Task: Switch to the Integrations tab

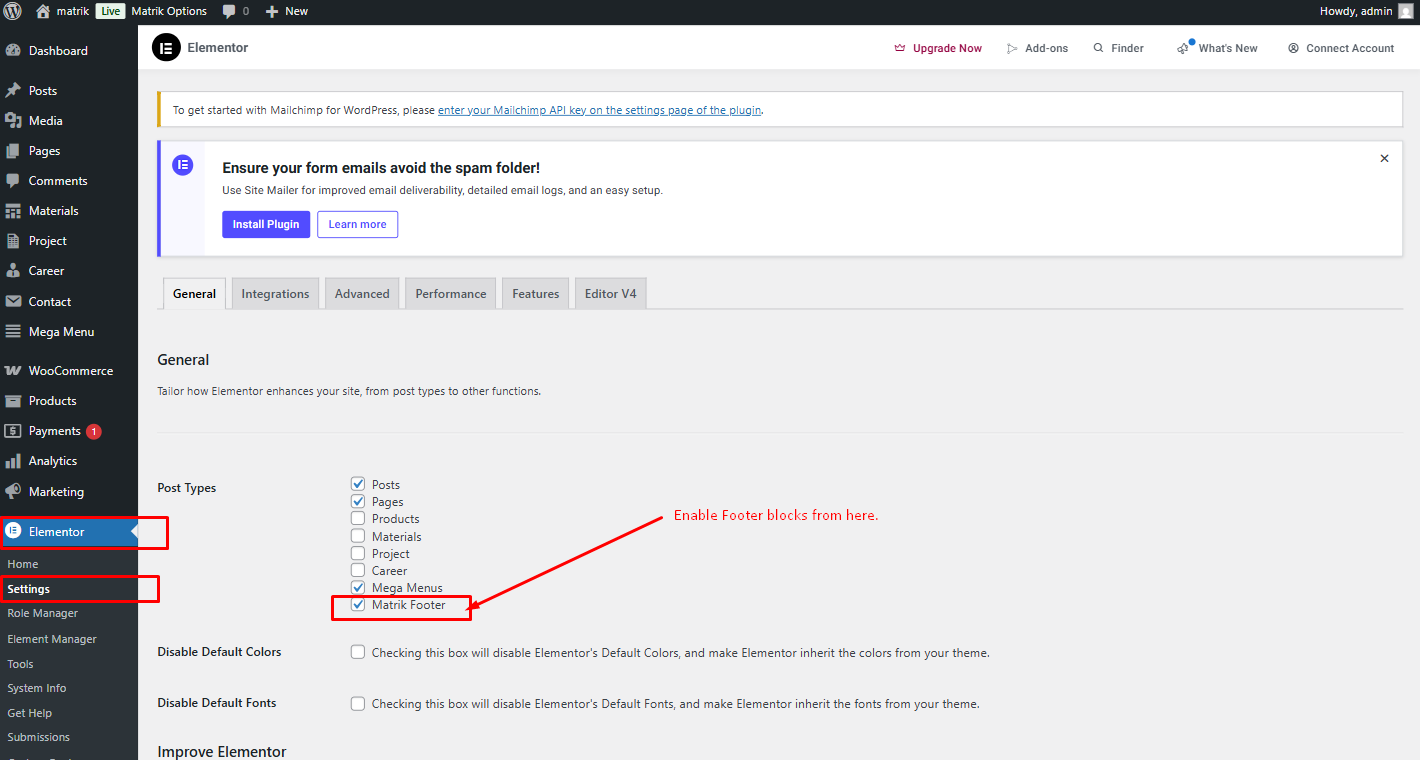Action: click(x=275, y=294)
